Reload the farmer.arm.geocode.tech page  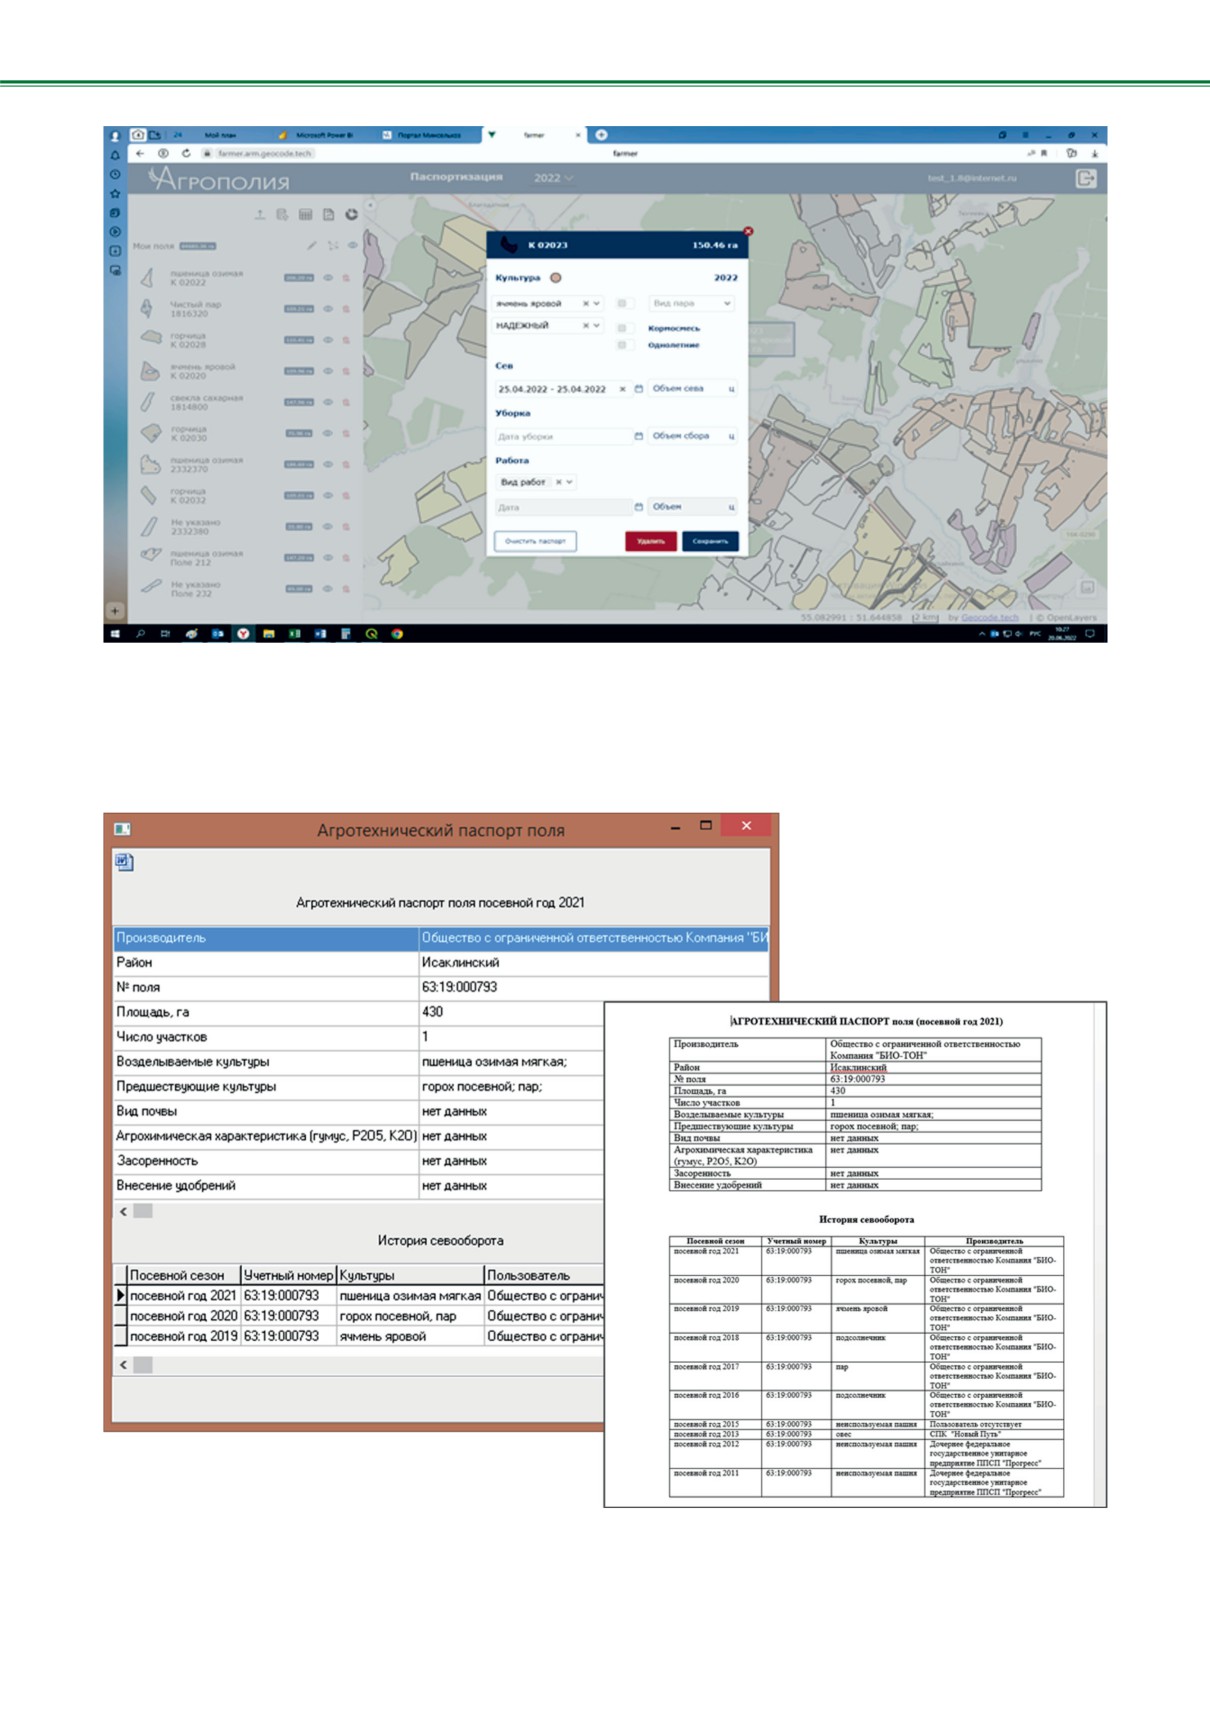[186, 153]
